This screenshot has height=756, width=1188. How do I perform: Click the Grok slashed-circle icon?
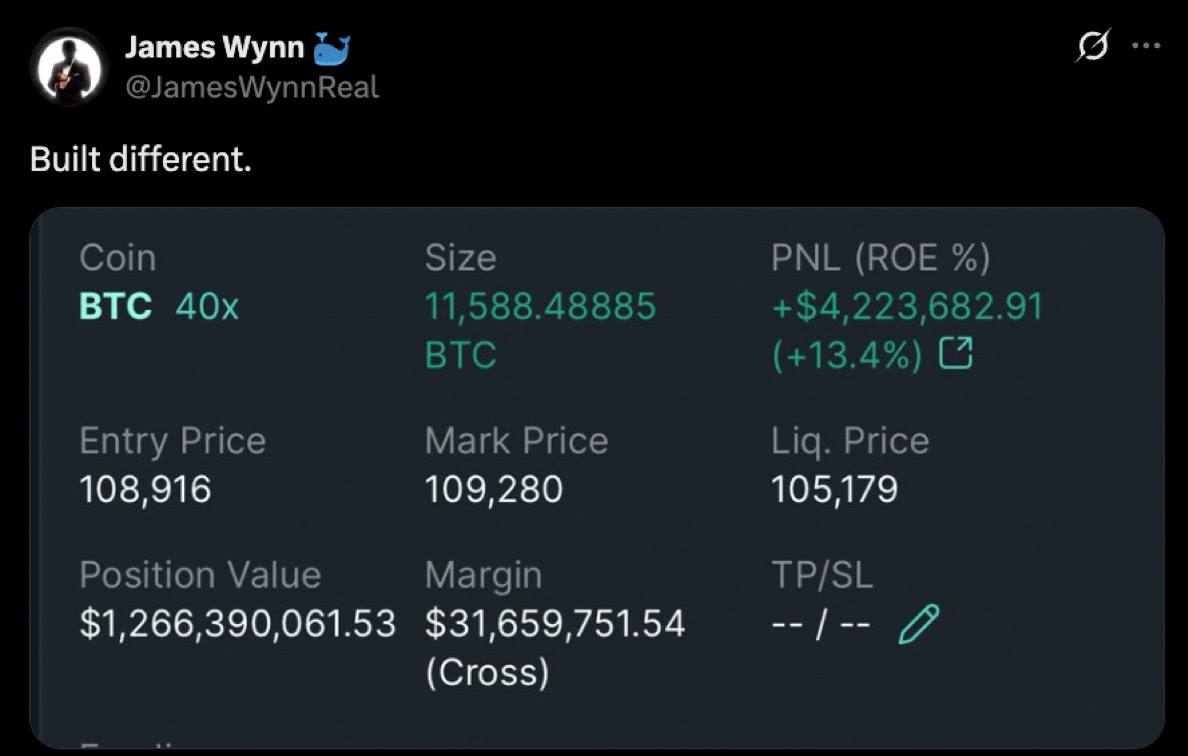pos(1093,45)
